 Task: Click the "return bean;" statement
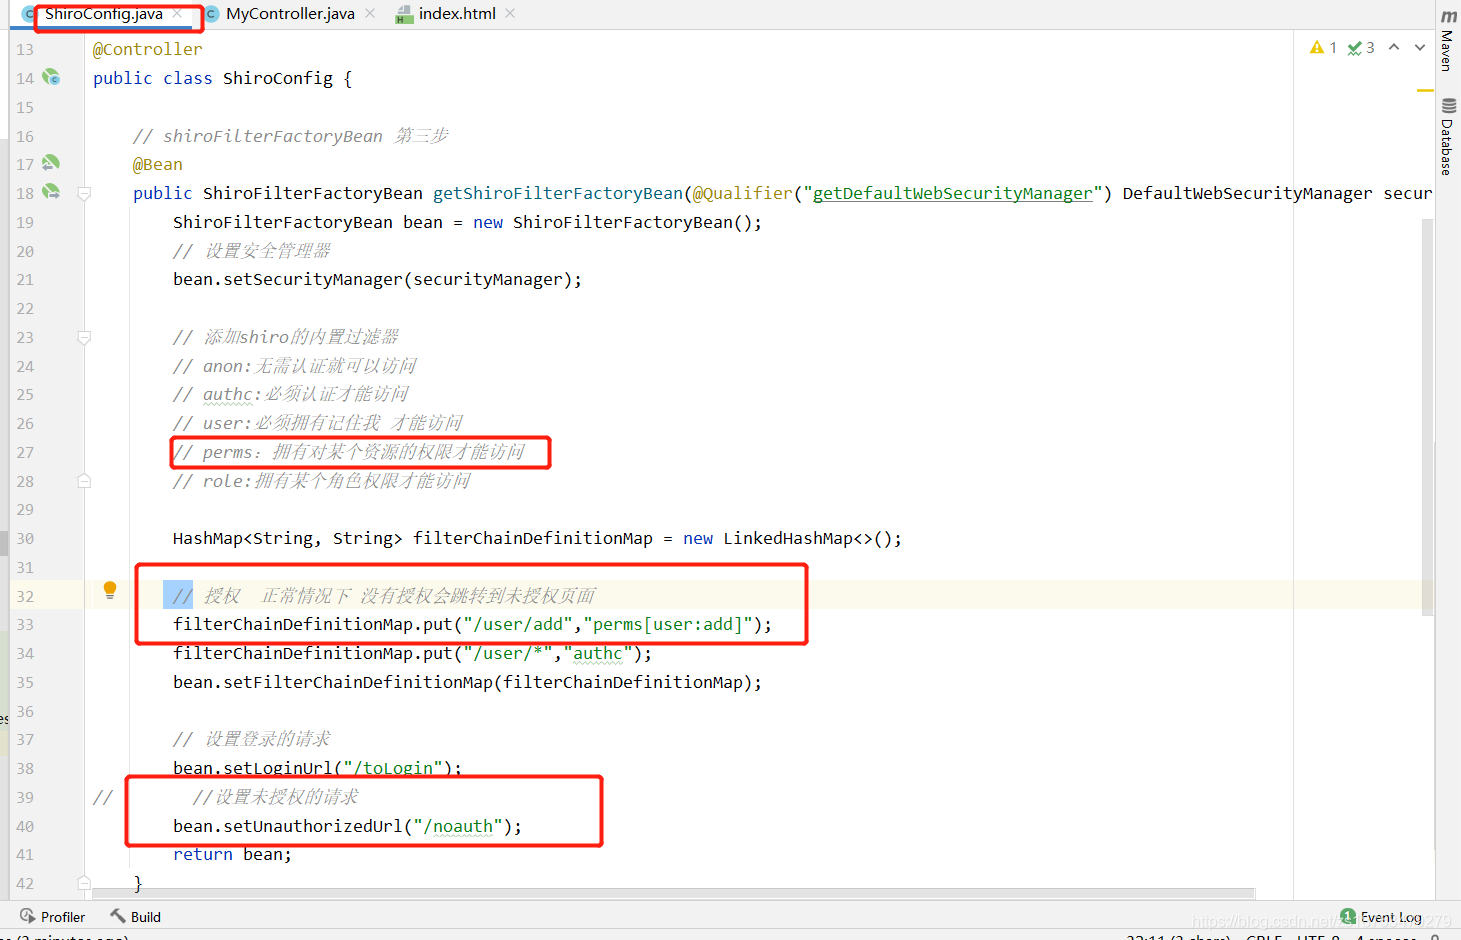(x=232, y=854)
